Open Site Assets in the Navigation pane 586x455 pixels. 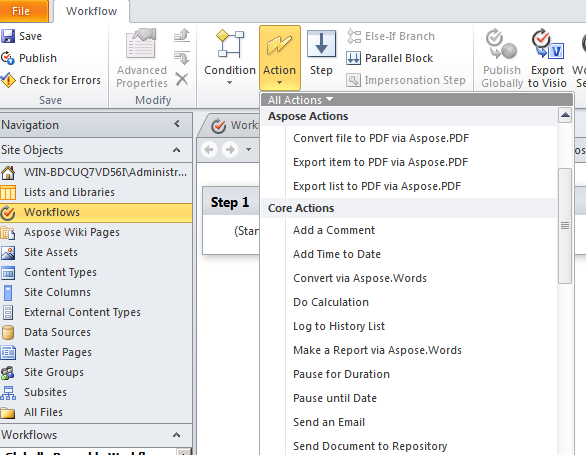(96, 252)
